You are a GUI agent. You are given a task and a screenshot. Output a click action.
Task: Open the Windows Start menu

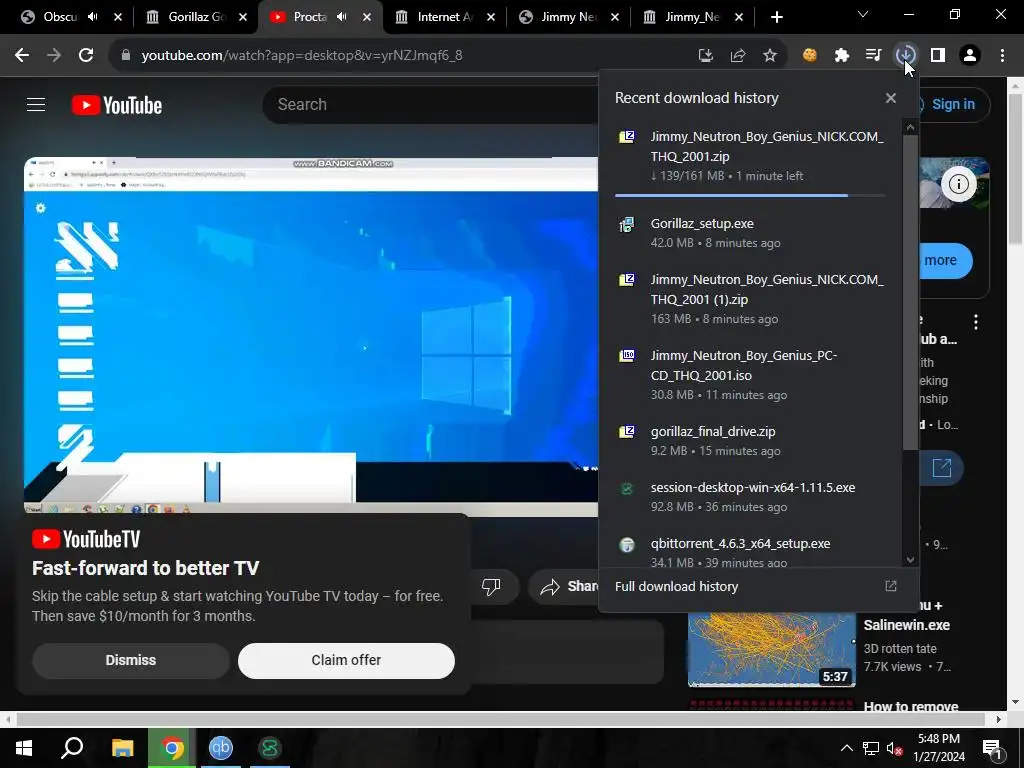[x=24, y=748]
